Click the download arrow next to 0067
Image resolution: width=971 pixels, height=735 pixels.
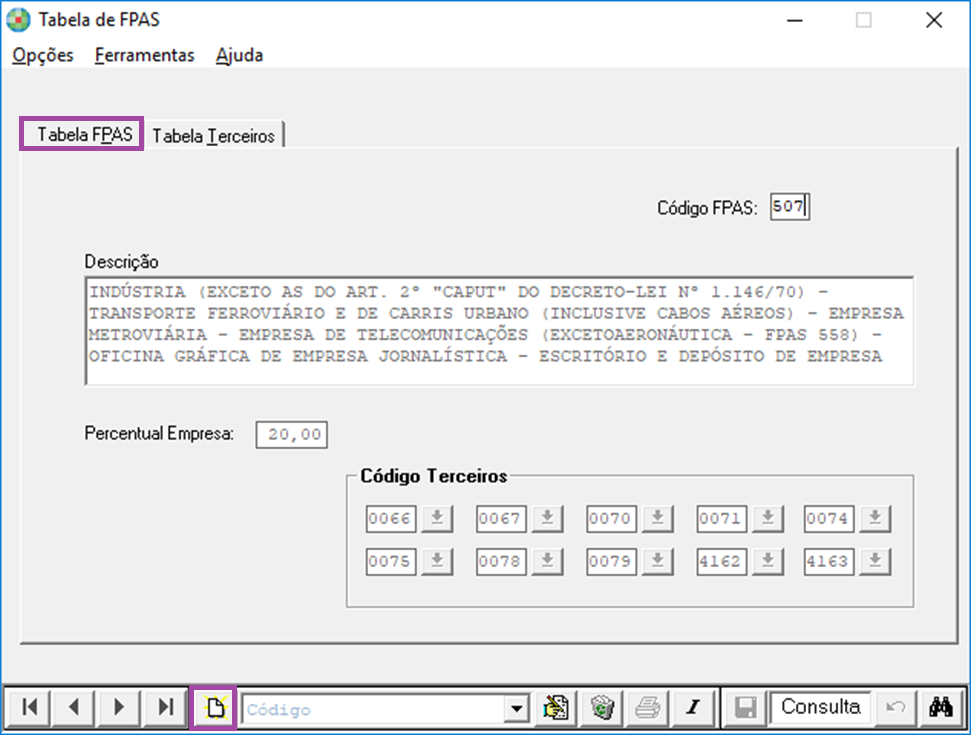pos(547,518)
